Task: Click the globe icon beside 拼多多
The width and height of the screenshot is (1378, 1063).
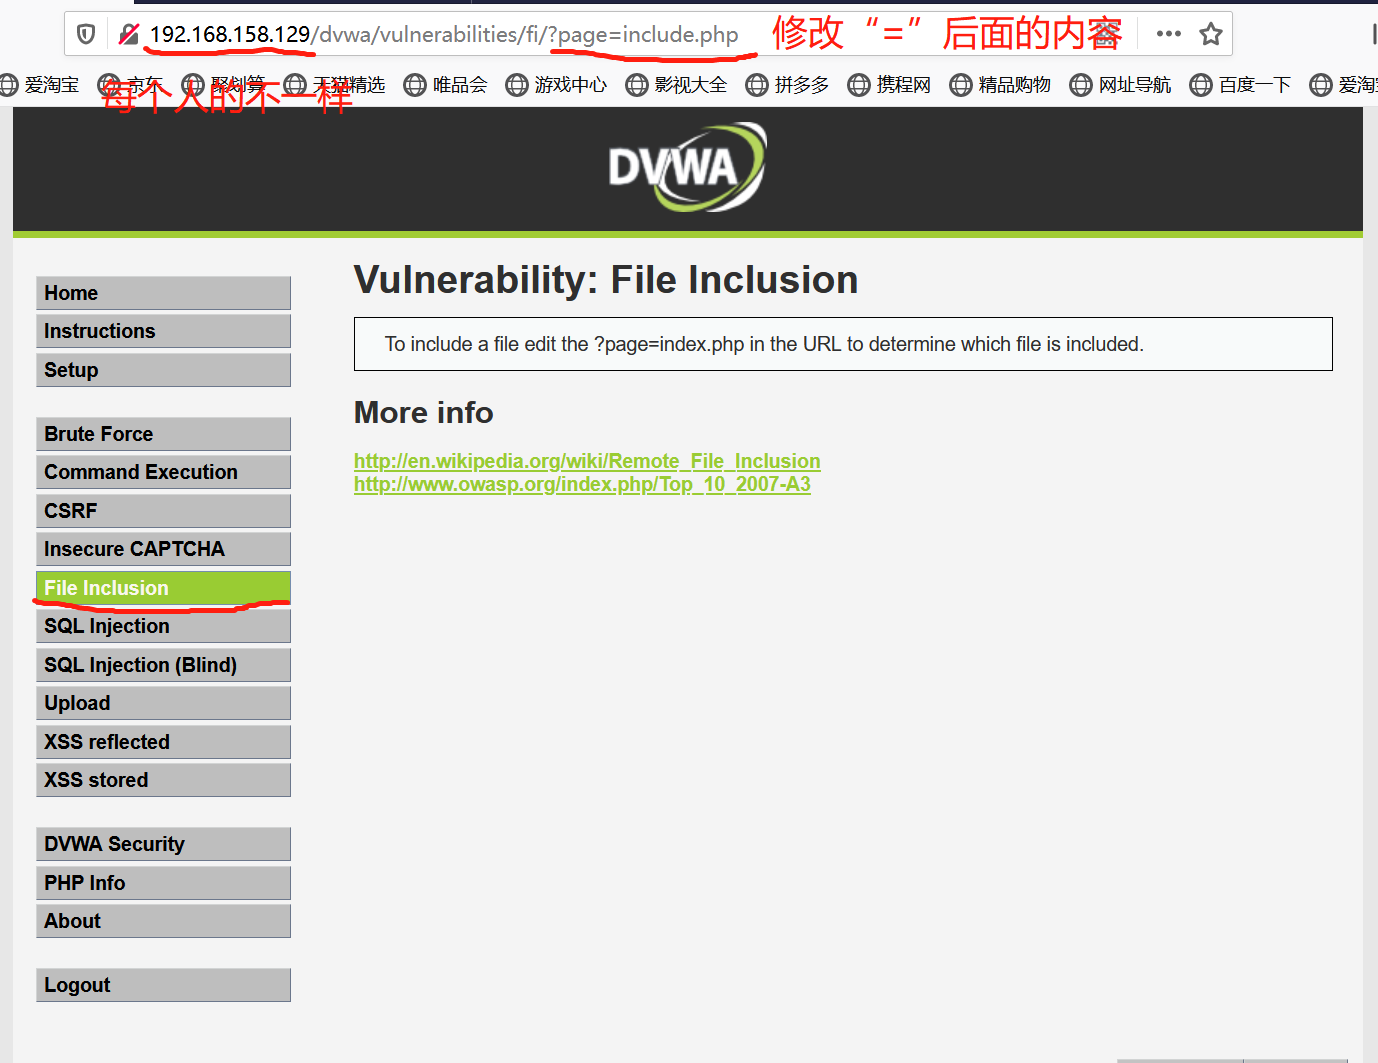Action: [757, 85]
